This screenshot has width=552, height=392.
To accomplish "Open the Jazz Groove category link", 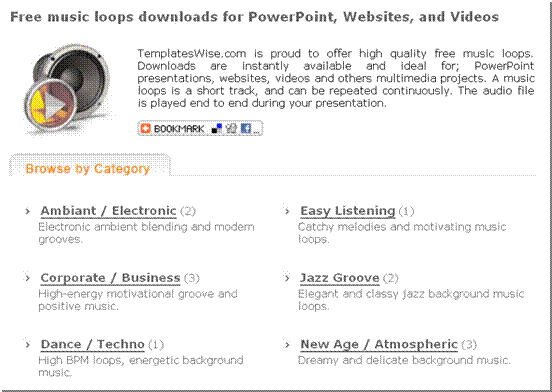I will point(340,278).
